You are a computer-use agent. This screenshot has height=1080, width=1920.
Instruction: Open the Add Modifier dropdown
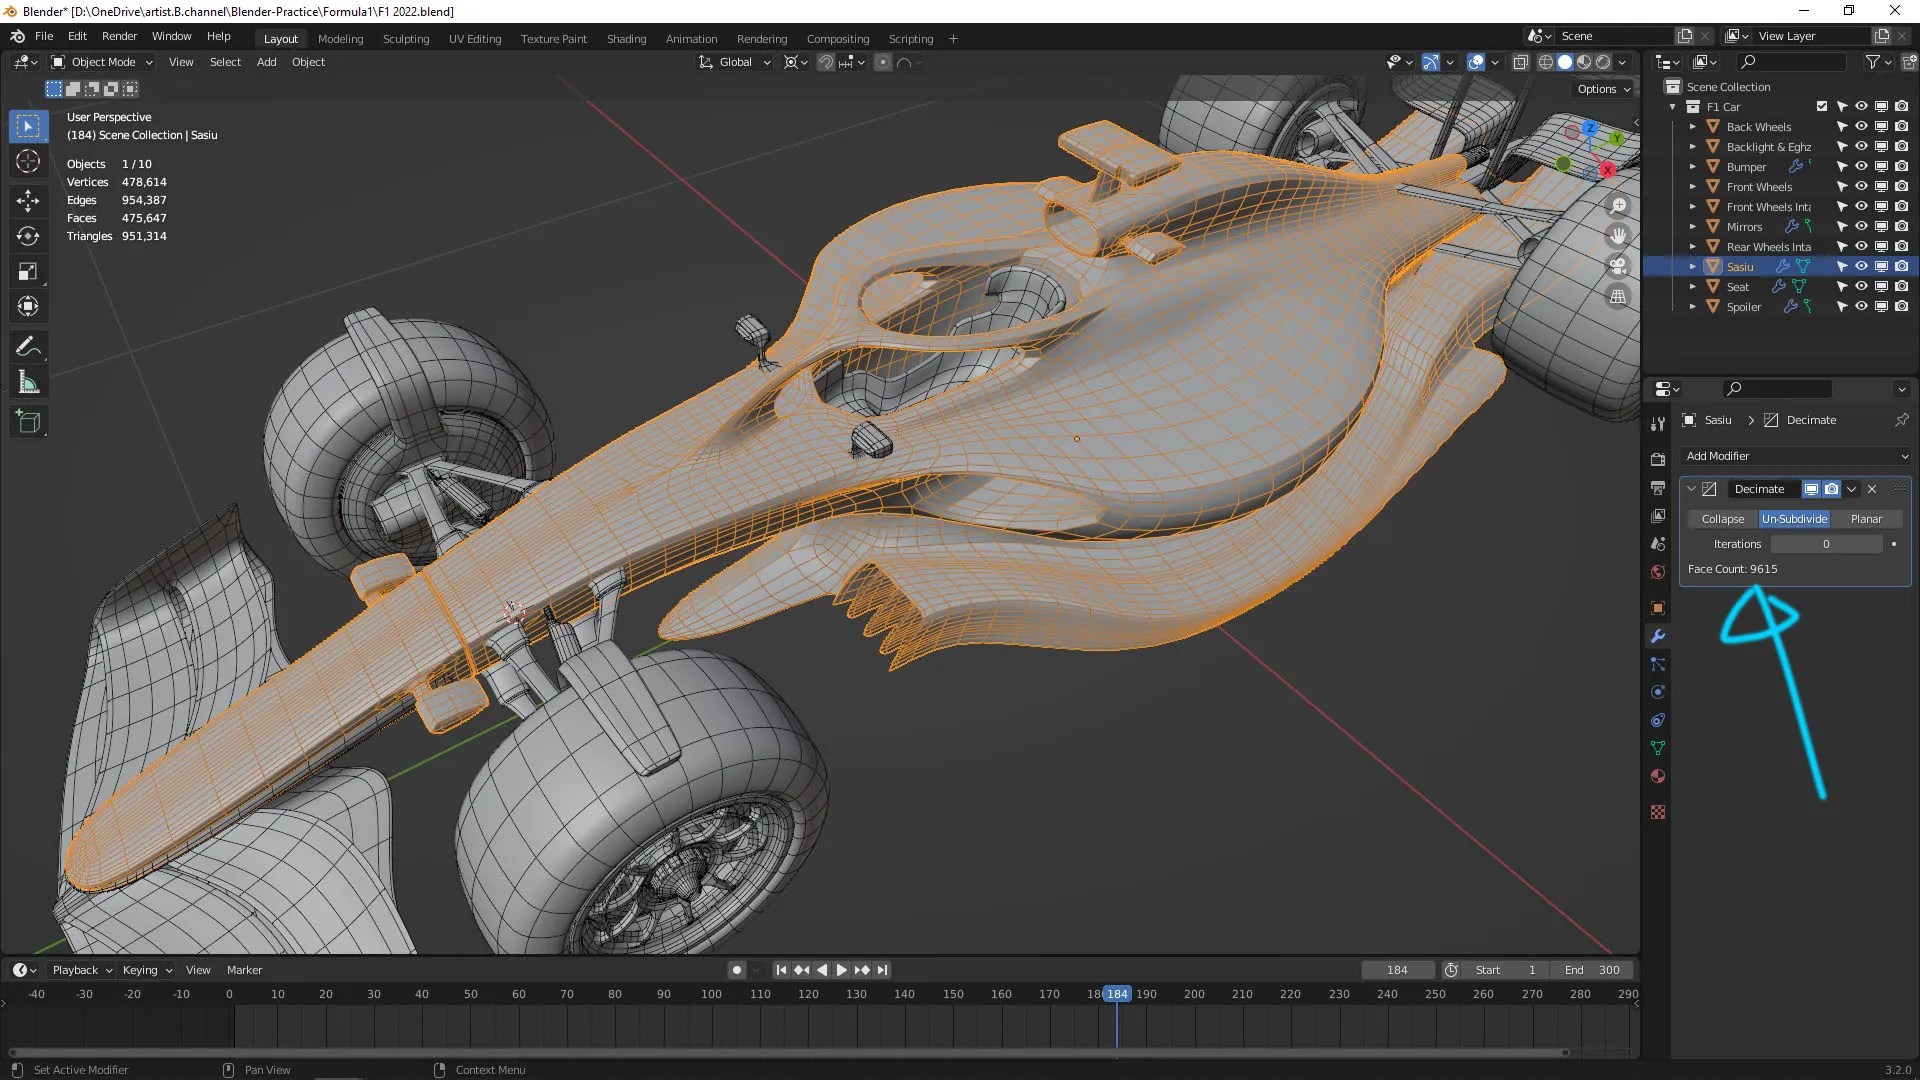(1795, 456)
